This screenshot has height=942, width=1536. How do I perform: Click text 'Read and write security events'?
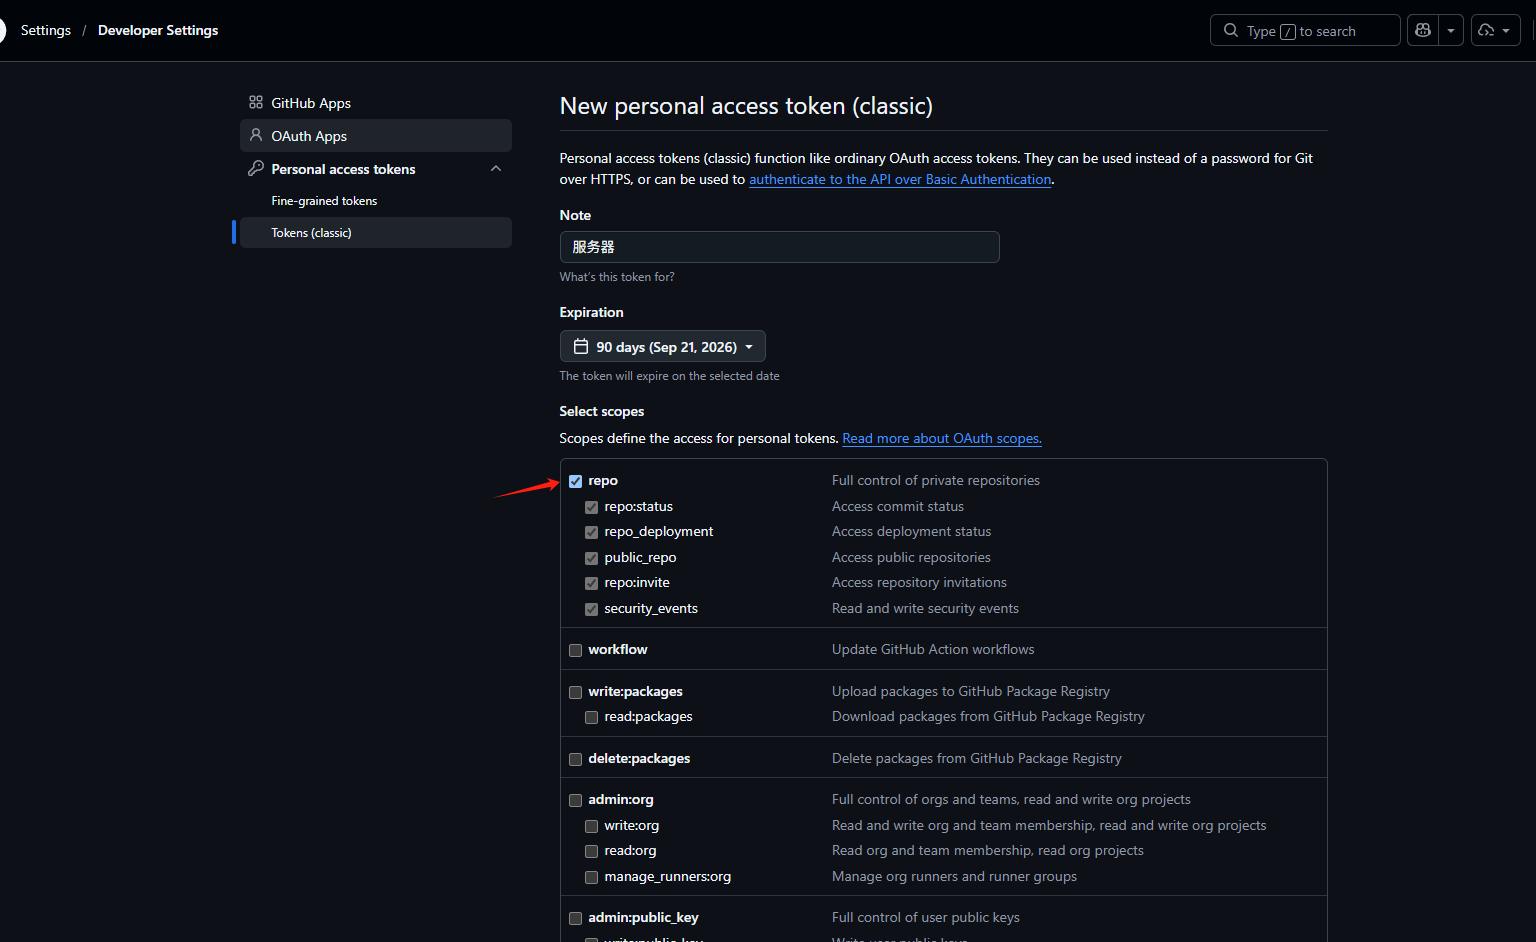point(925,608)
